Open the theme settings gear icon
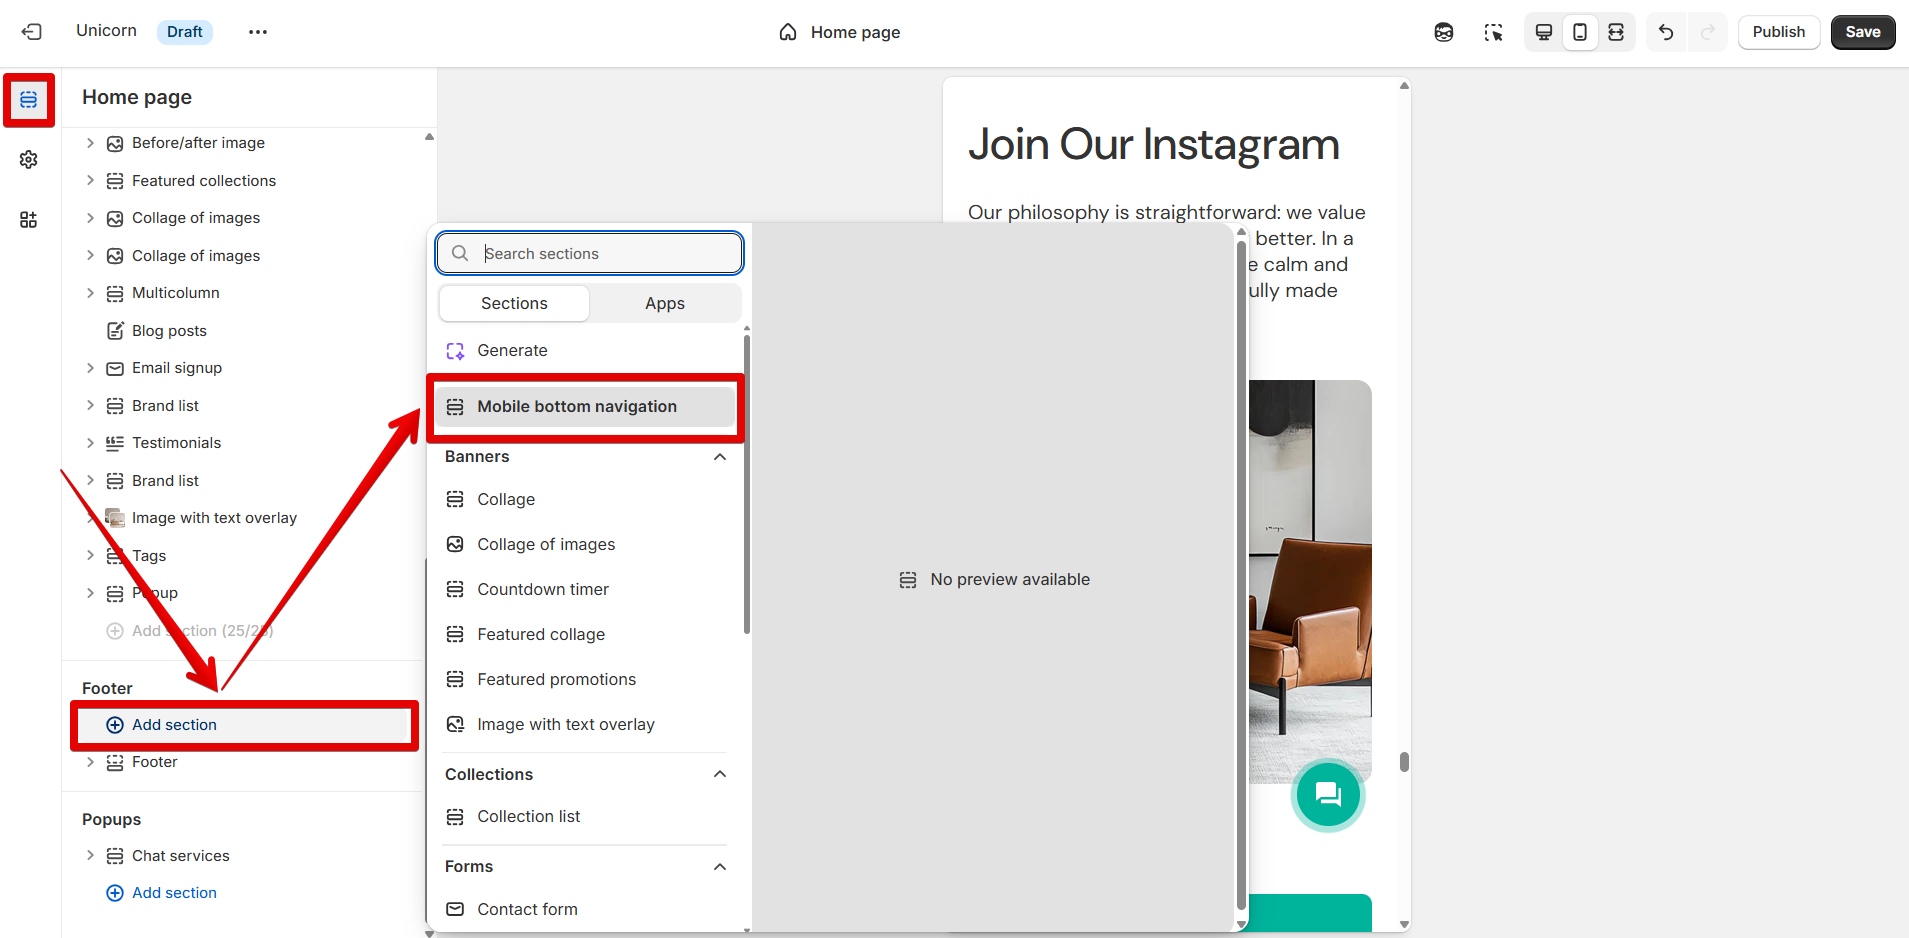This screenshot has height=938, width=1909. [29, 160]
